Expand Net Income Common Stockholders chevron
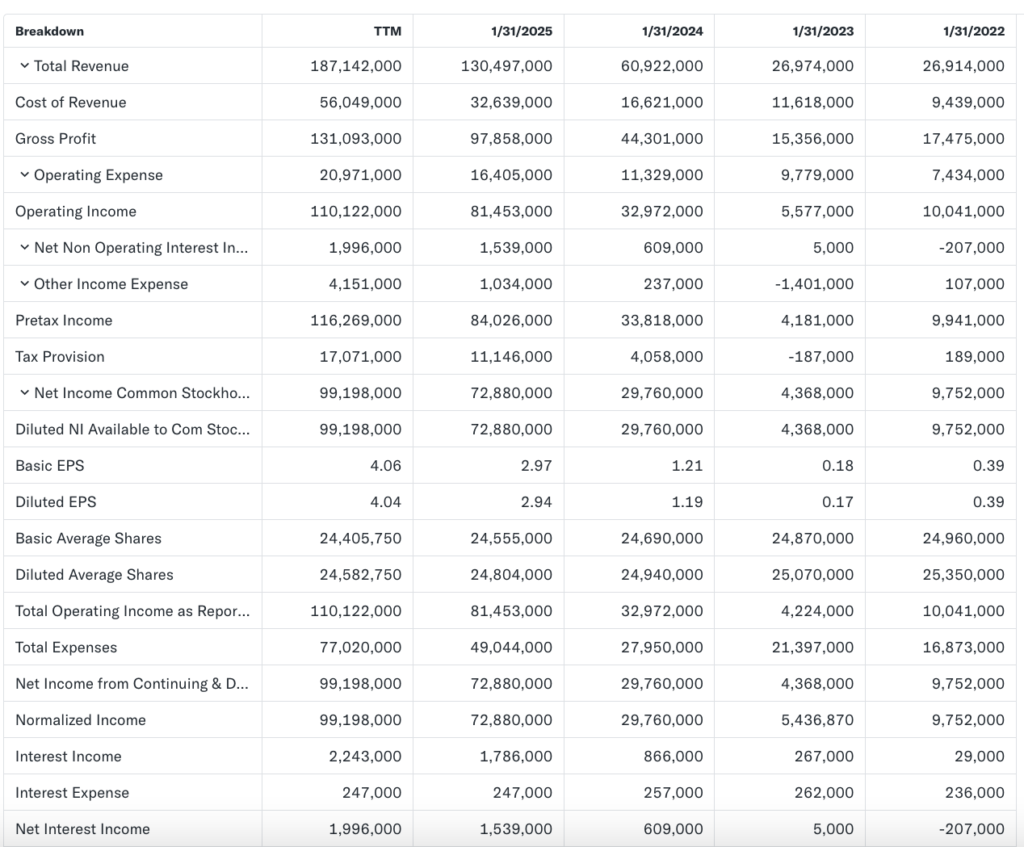The width and height of the screenshot is (1024, 847). pos(24,393)
